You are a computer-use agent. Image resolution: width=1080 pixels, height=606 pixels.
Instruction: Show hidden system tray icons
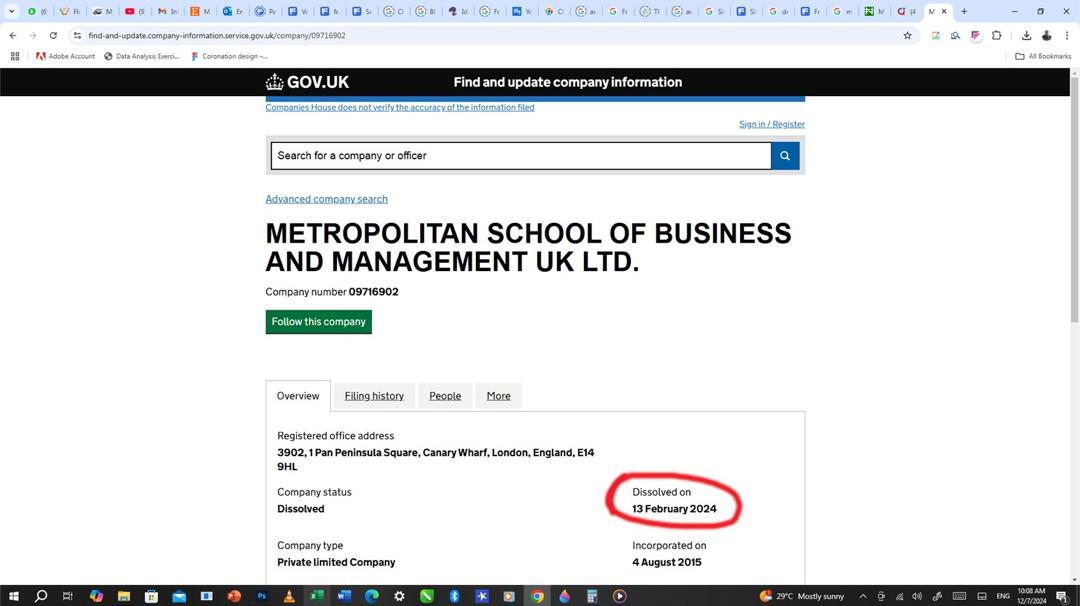pyautogui.click(x=862, y=596)
